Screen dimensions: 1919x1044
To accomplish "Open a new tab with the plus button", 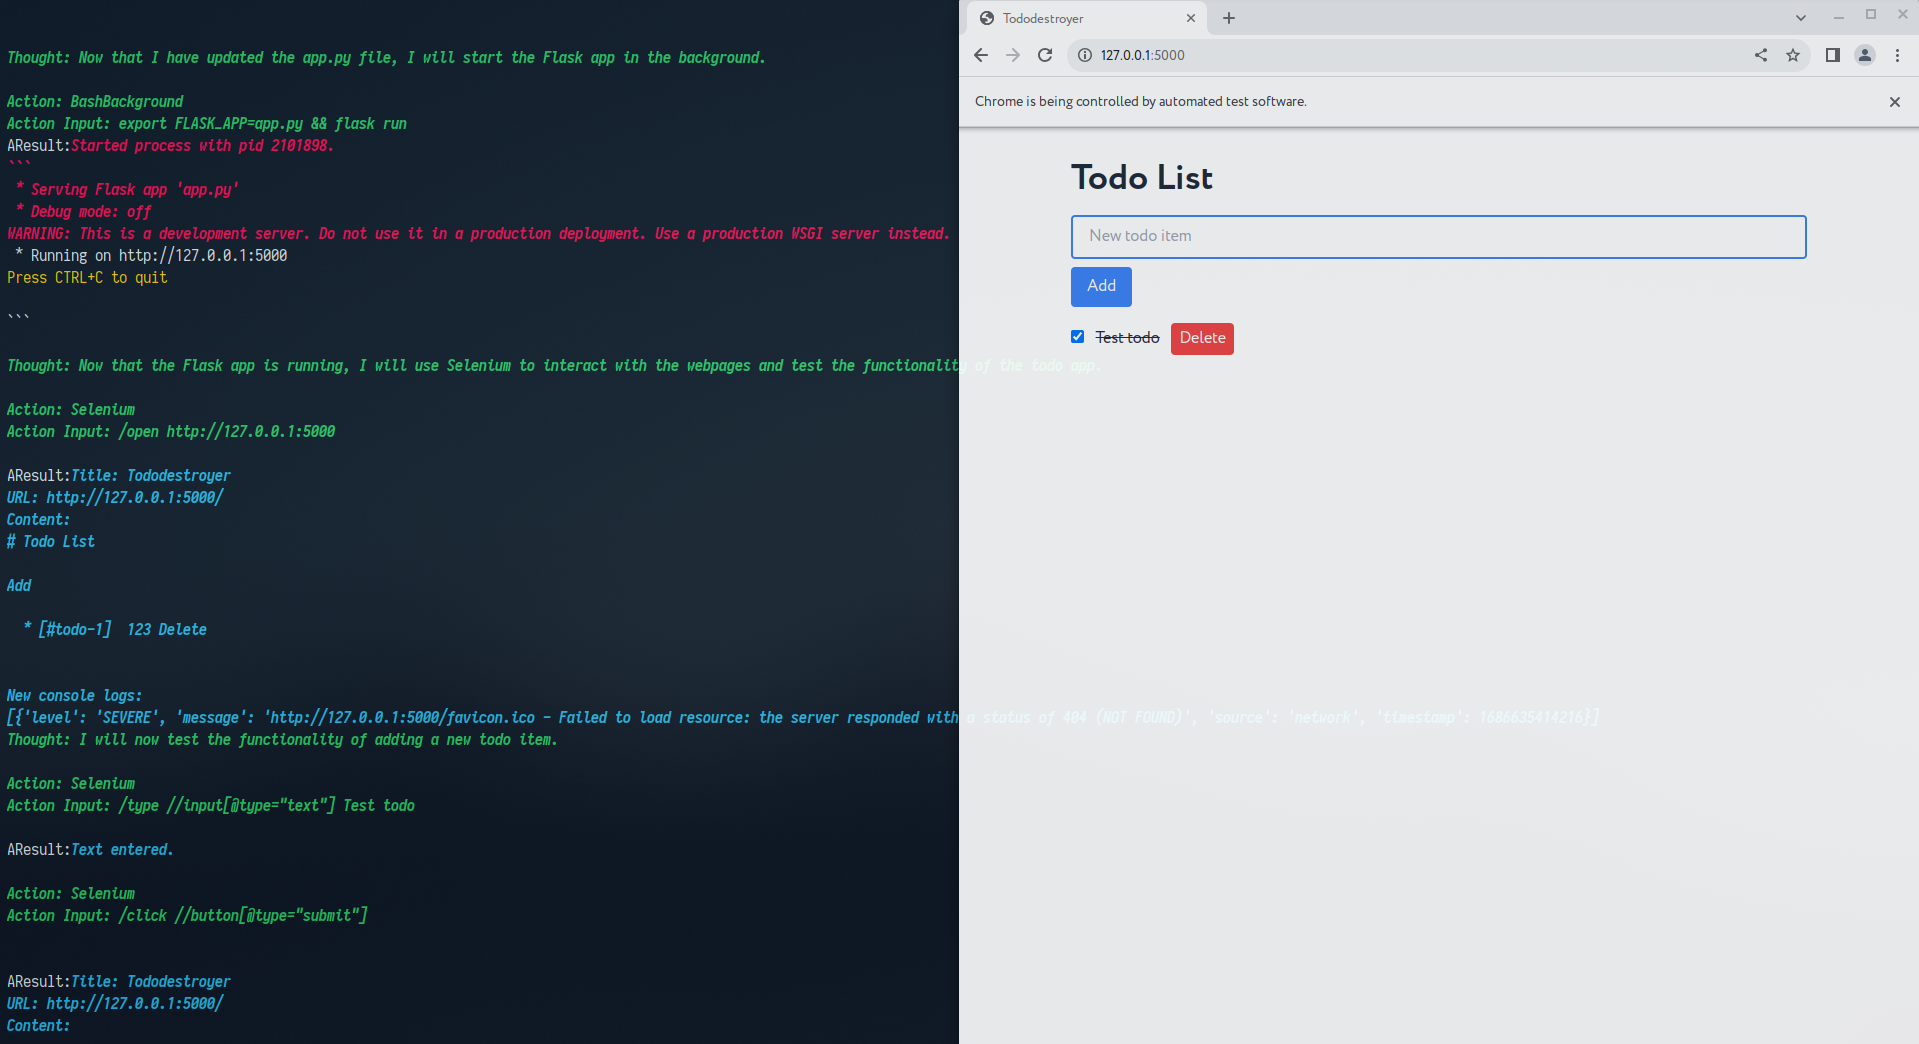I will coord(1229,18).
